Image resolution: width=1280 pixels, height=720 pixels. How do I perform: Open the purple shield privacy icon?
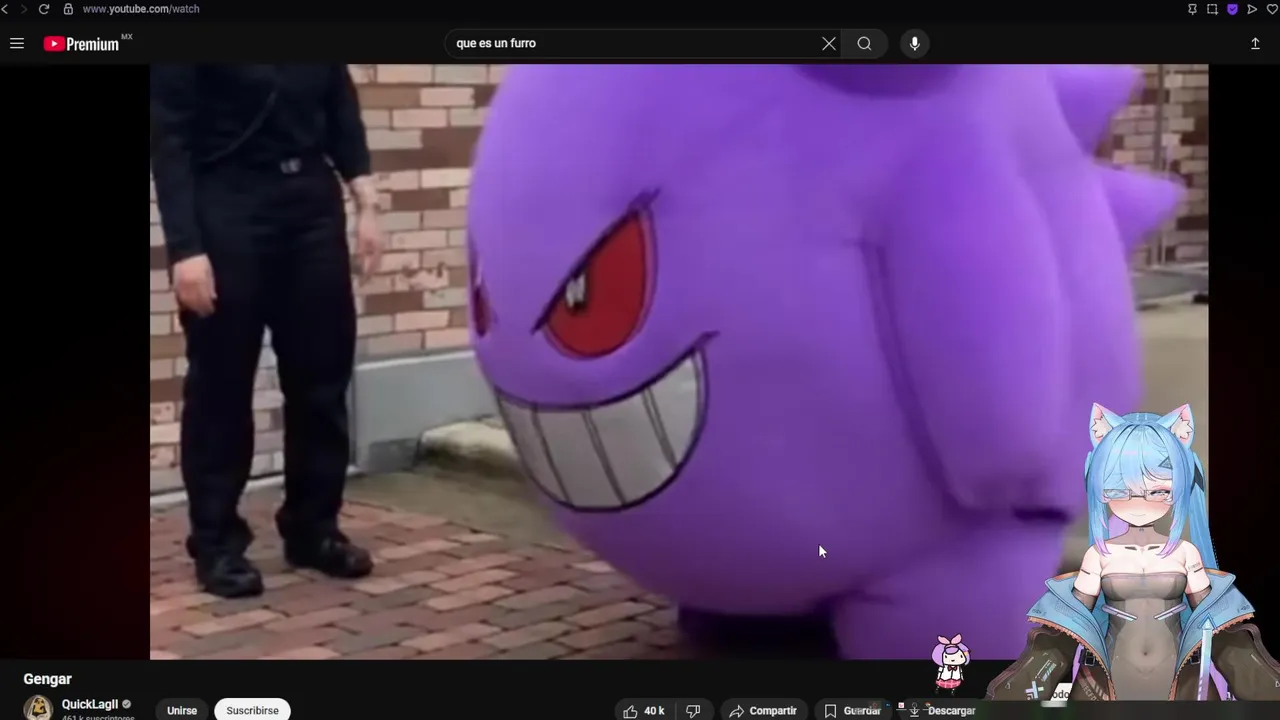point(1232,9)
